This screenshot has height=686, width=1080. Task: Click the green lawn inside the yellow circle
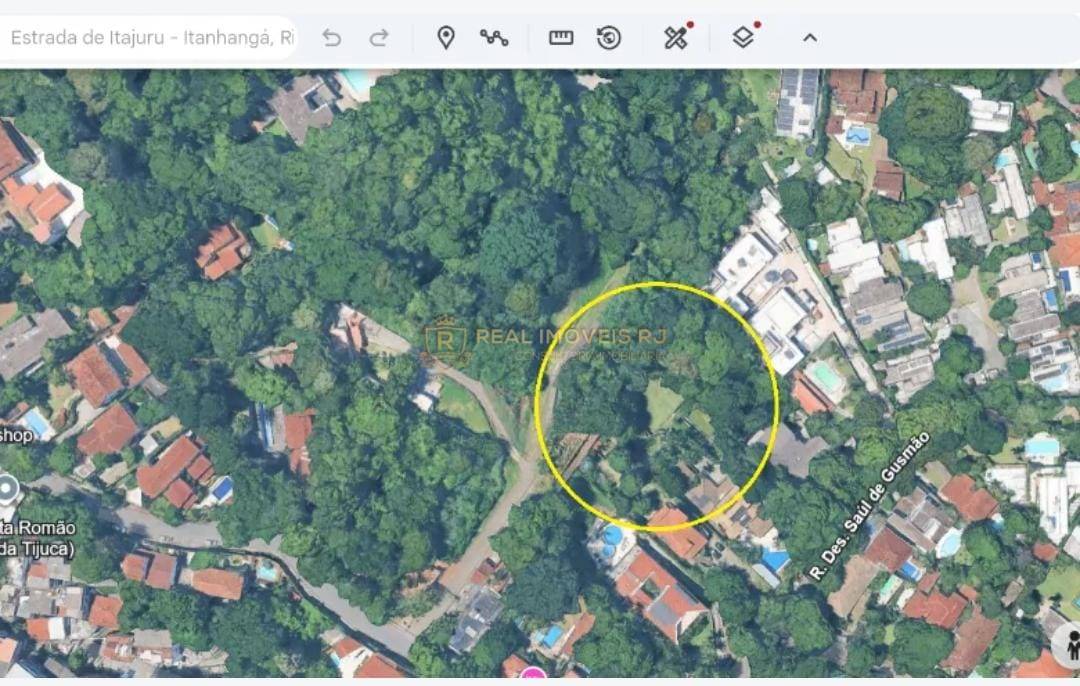[662, 403]
